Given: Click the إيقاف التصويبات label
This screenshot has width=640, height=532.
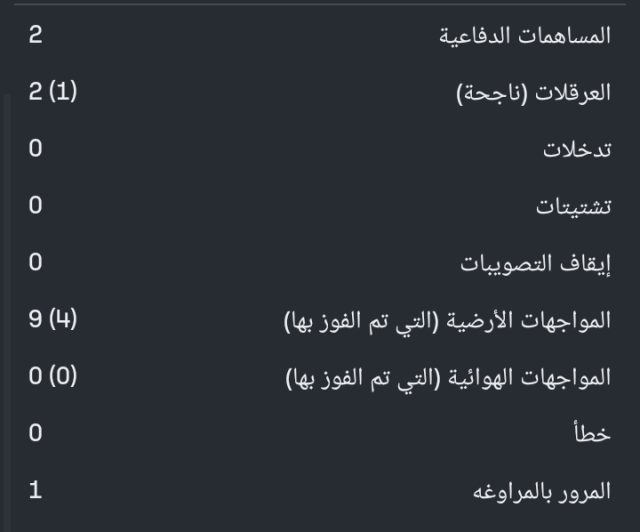Looking at the screenshot, I should (535, 264).
